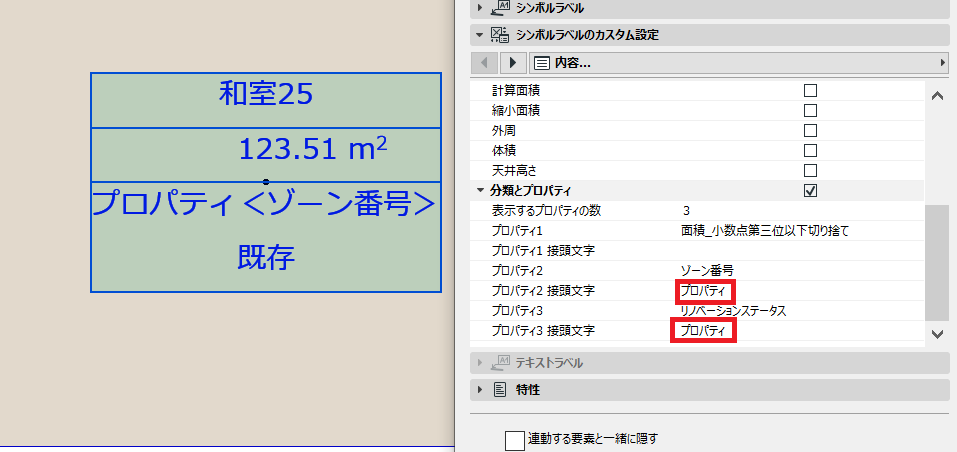Enable the 外周 checkbox
The height and width of the screenshot is (452, 957).
click(811, 131)
